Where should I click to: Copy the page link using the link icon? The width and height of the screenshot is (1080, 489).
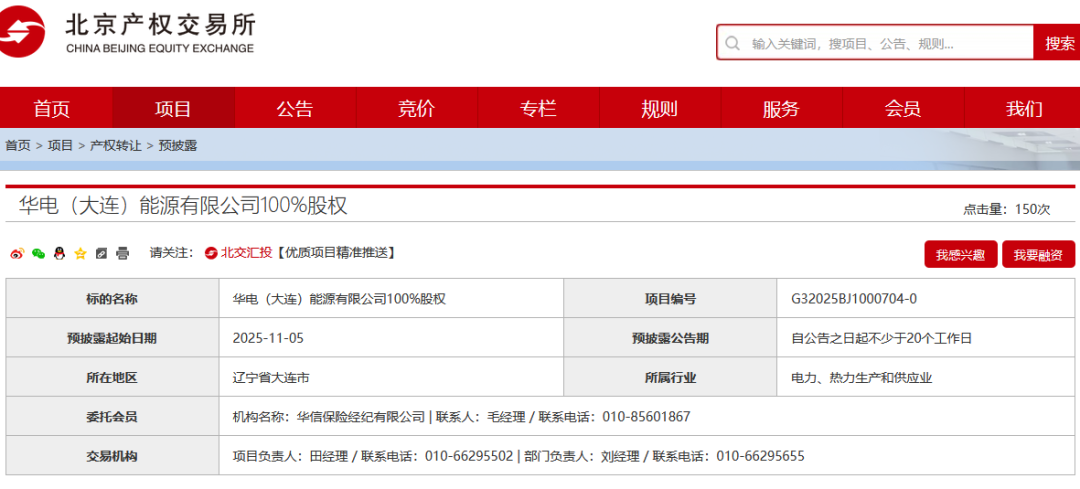coord(101,253)
